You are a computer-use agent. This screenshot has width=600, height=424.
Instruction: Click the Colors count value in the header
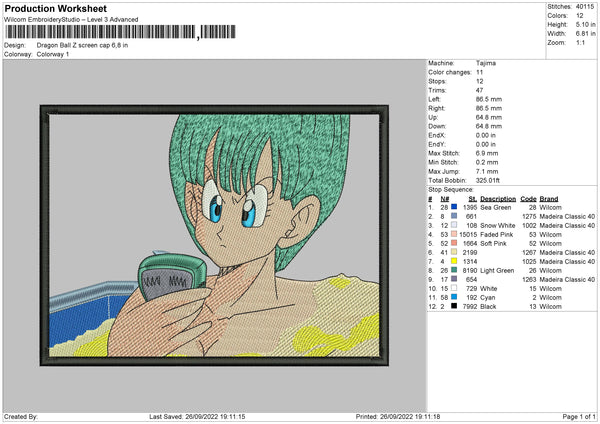pos(580,16)
